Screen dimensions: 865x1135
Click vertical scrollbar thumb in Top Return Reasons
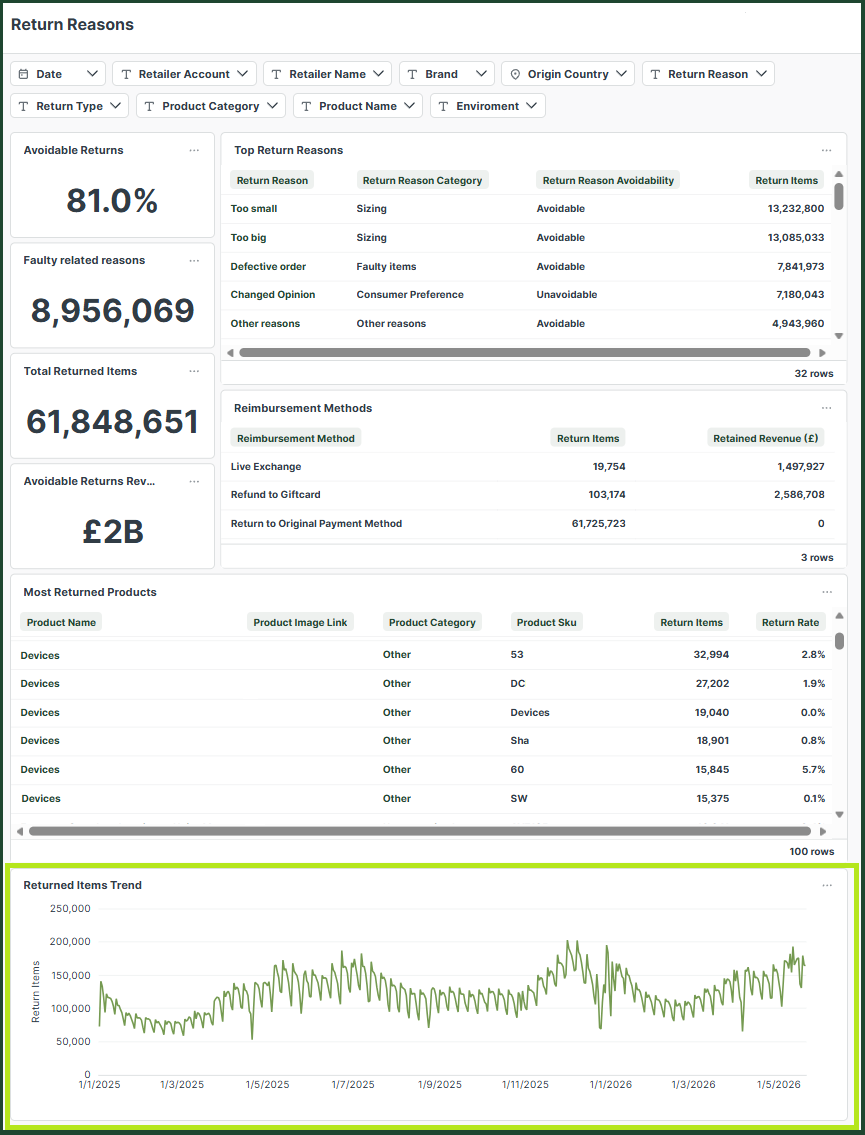coord(839,196)
